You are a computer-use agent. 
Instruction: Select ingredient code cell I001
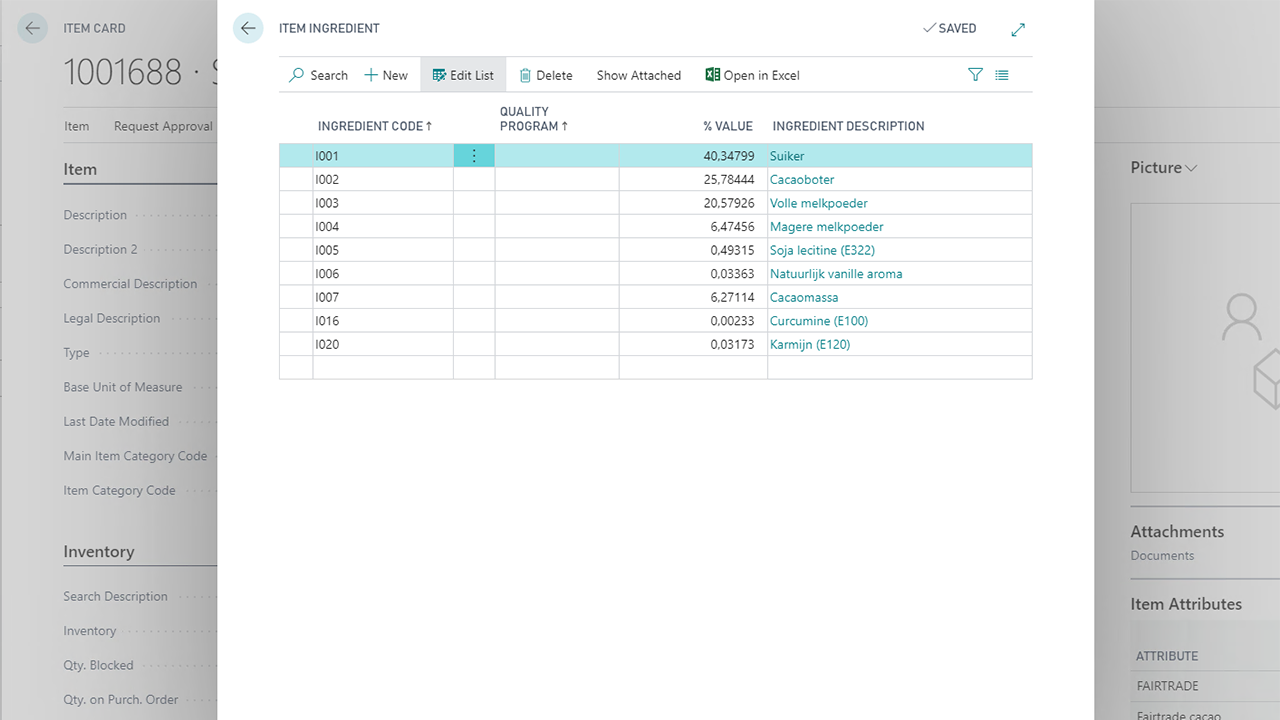pyautogui.click(x=383, y=156)
